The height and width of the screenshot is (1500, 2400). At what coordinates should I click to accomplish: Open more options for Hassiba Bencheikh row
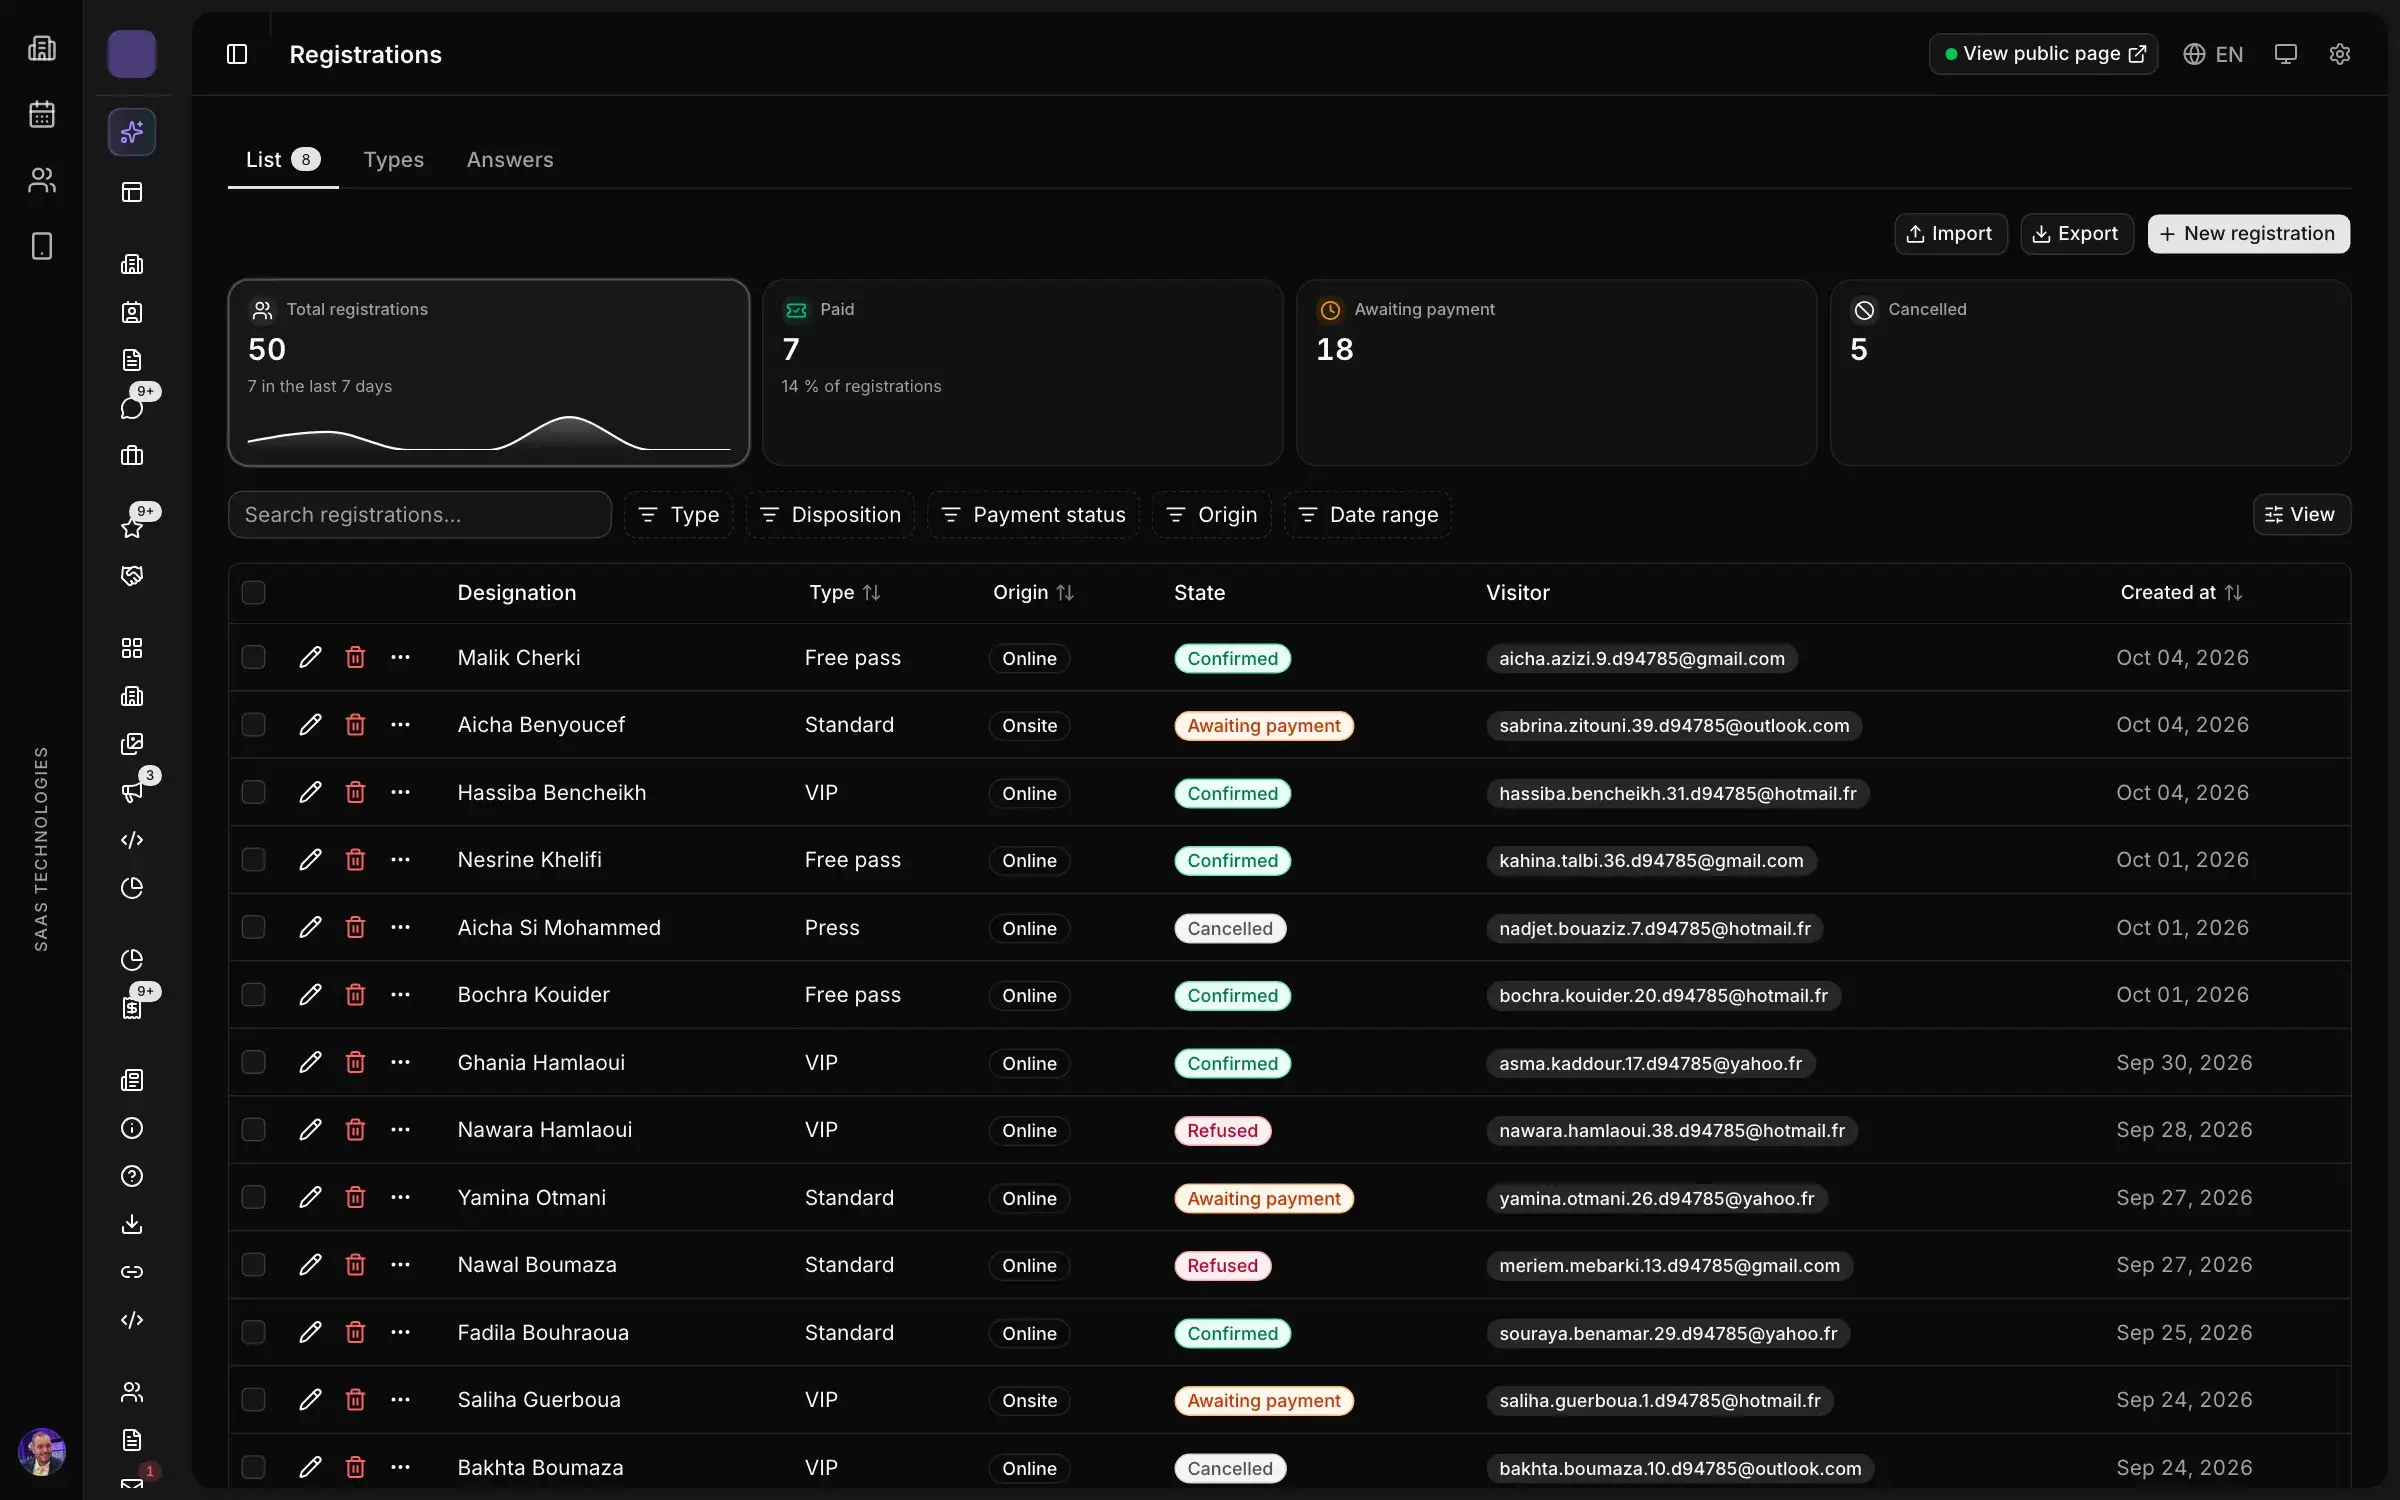[400, 792]
